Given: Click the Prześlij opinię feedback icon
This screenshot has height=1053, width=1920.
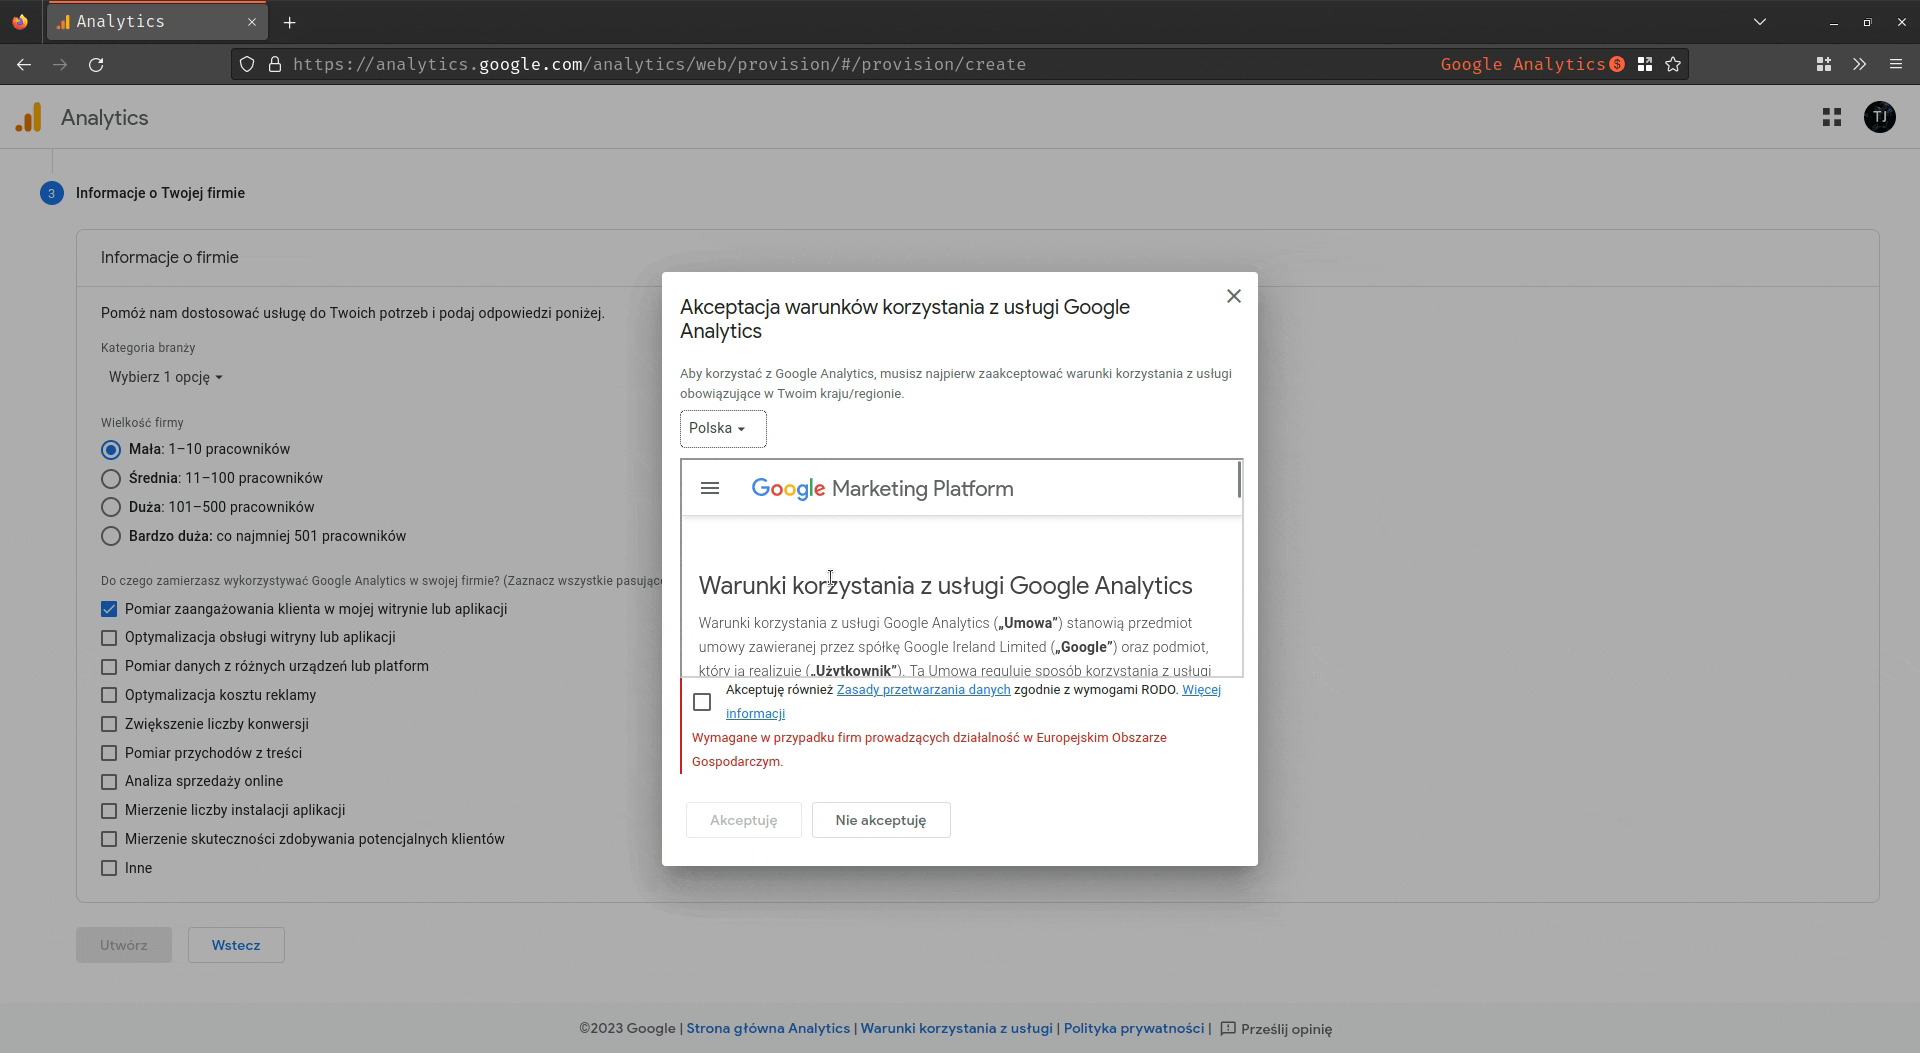Looking at the screenshot, I should (1228, 1029).
